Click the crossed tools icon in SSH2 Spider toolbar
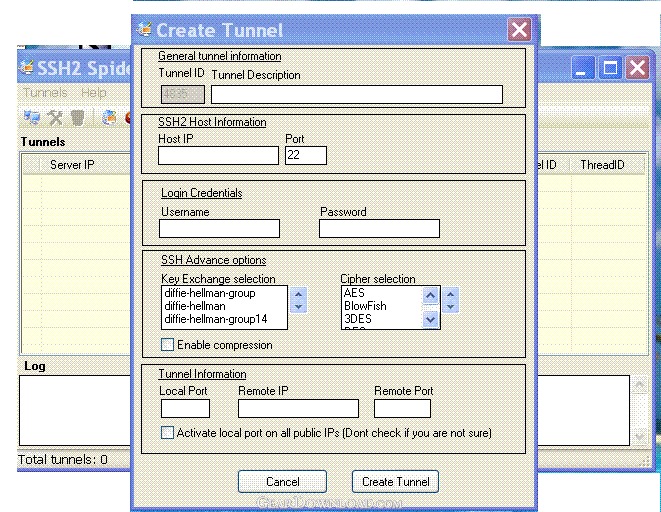 click(x=55, y=118)
